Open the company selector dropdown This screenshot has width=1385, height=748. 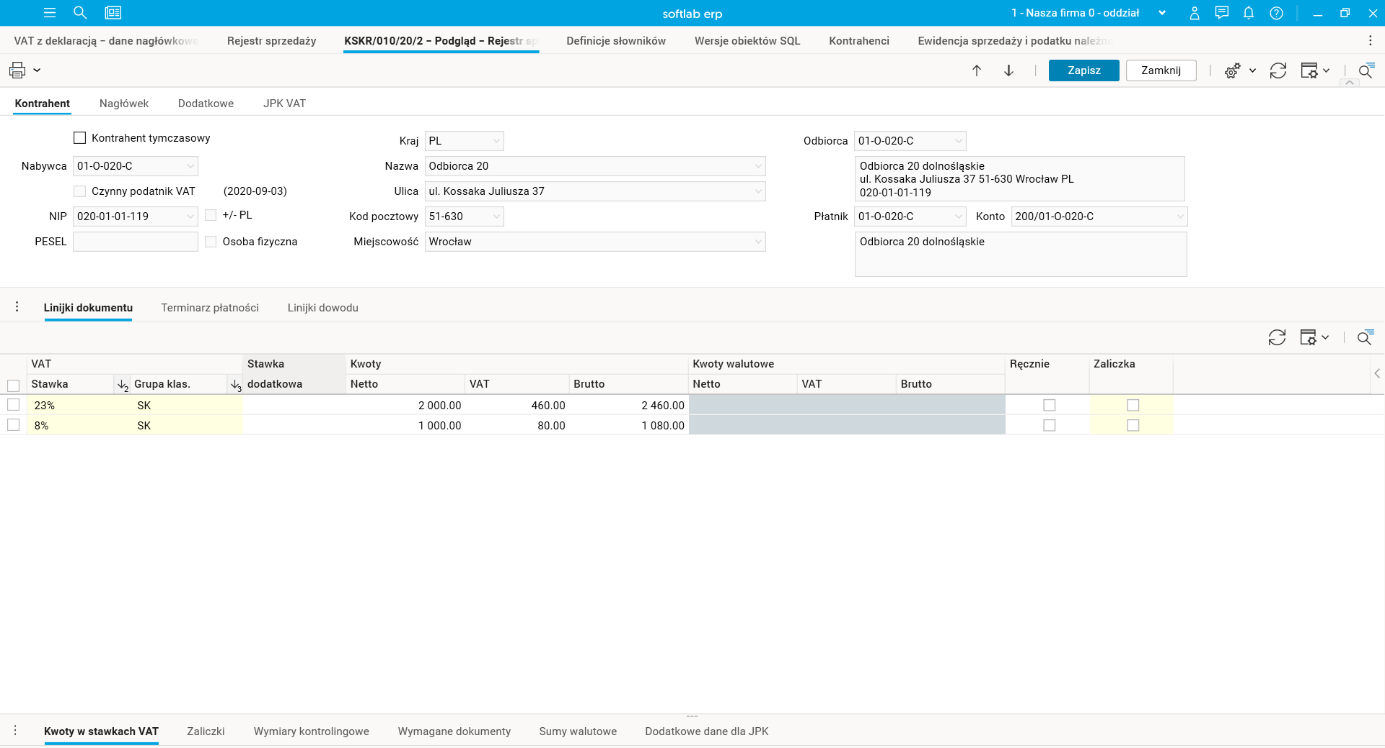(x=1162, y=13)
